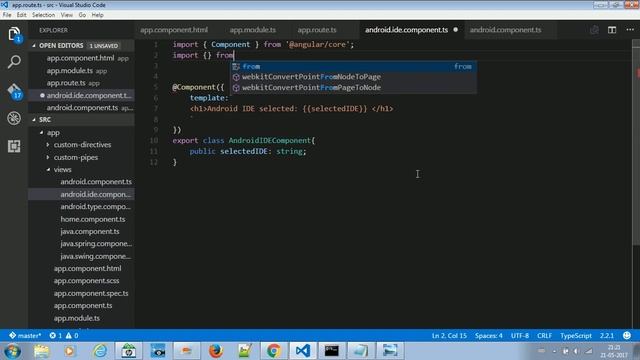Open Source Control view with 17 changes
The height and width of the screenshot is (360, 640).
click(14, 91)
